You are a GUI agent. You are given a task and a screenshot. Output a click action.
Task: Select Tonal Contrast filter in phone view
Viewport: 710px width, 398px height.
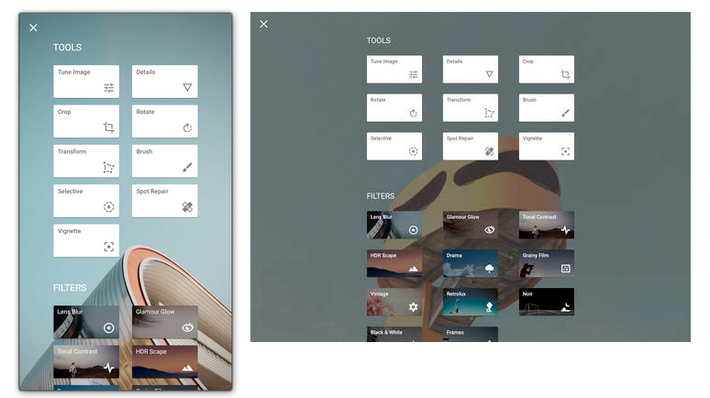pyautogui.click(x=86, y=362)
